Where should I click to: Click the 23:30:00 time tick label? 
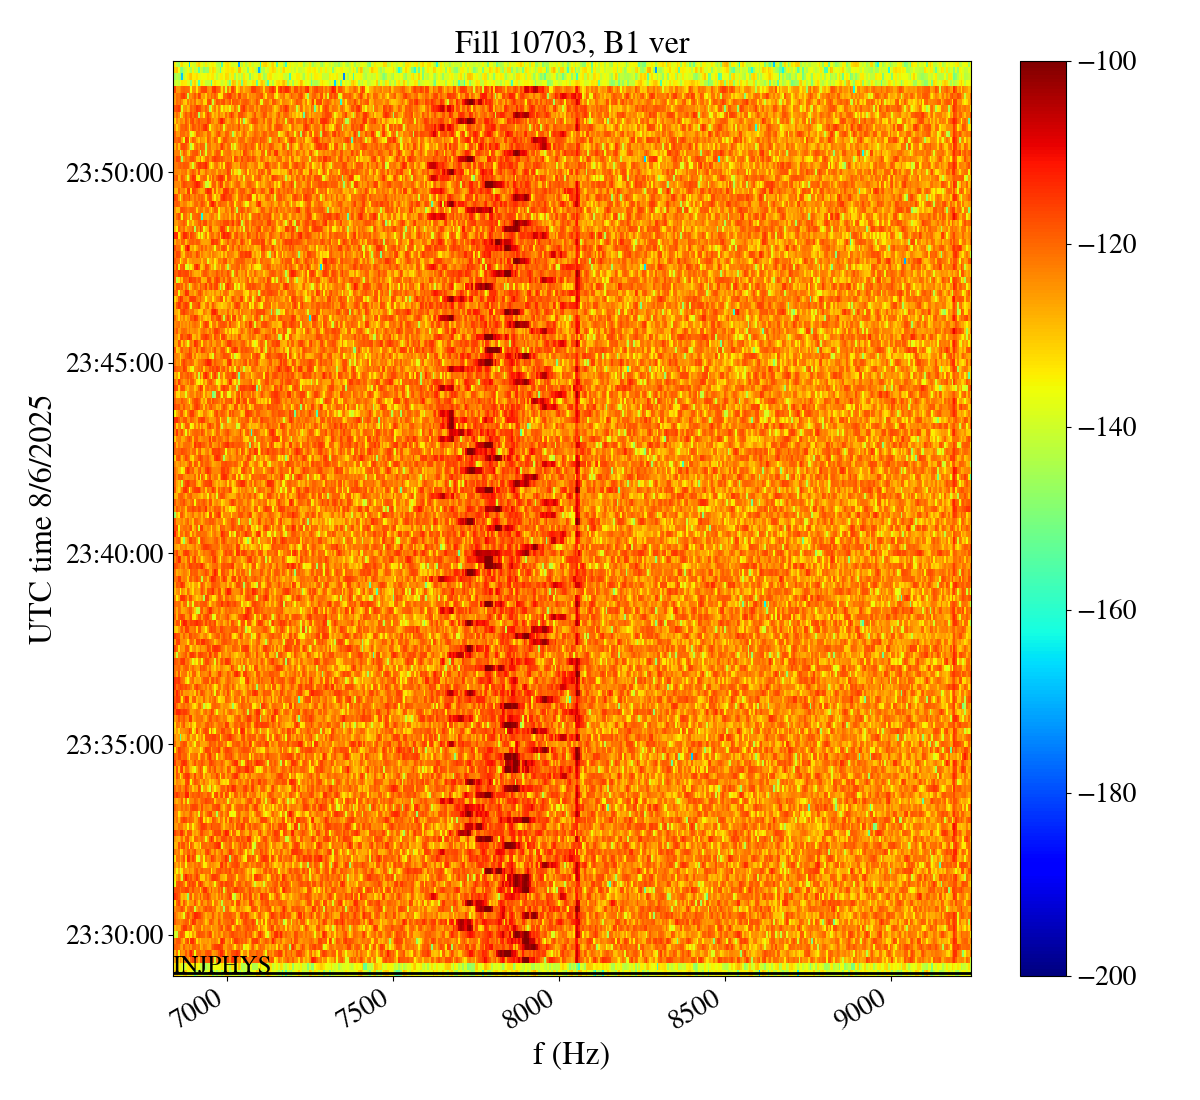click(114, 936)
